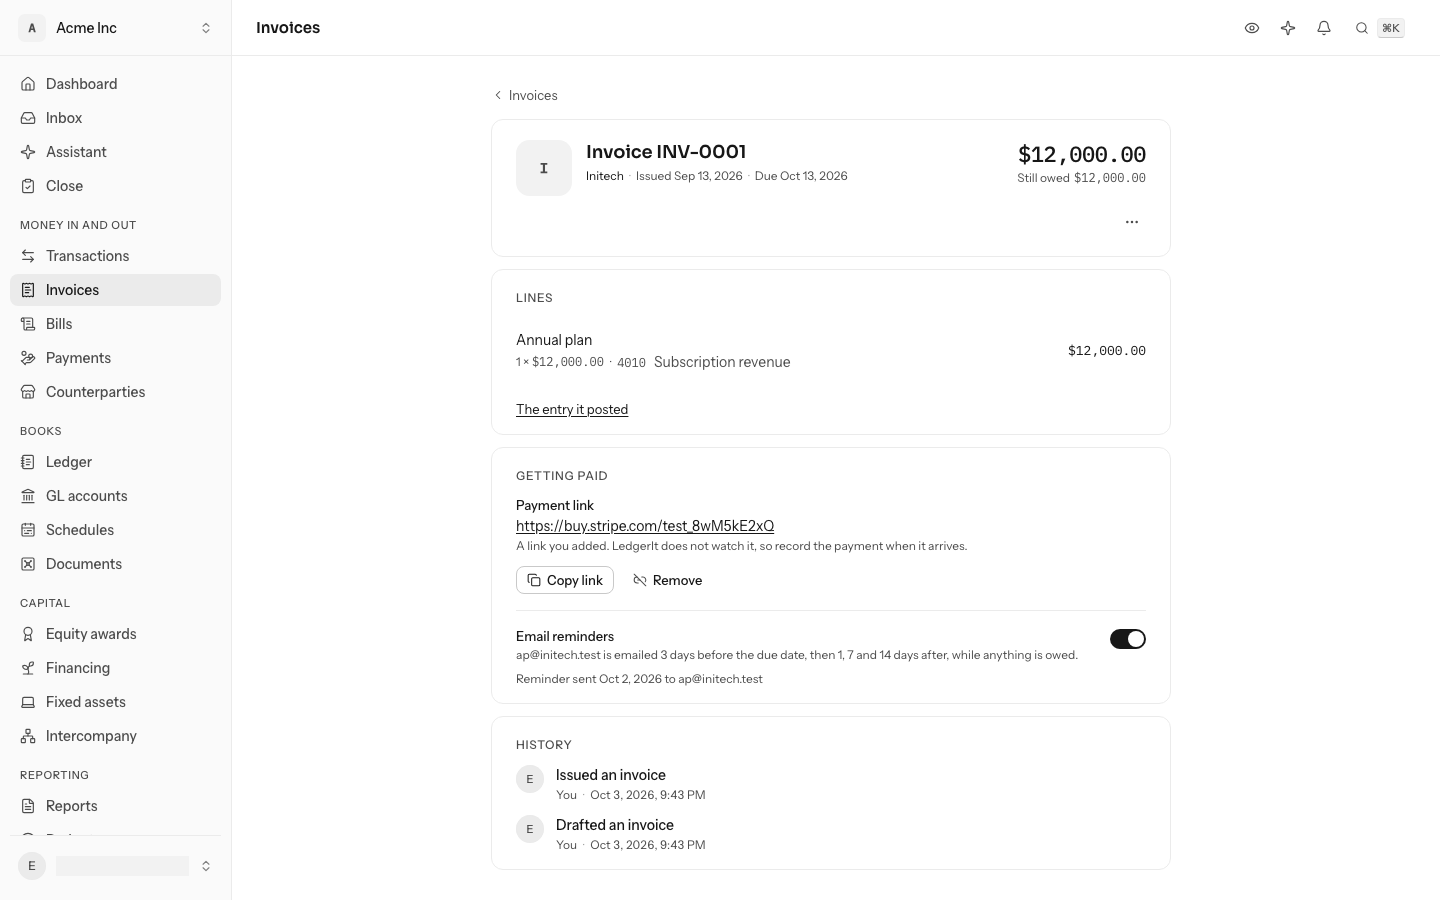Click the ⌘K shortcut badge
Viewport: 1440px width, 900px height.
pos(1391,28)
